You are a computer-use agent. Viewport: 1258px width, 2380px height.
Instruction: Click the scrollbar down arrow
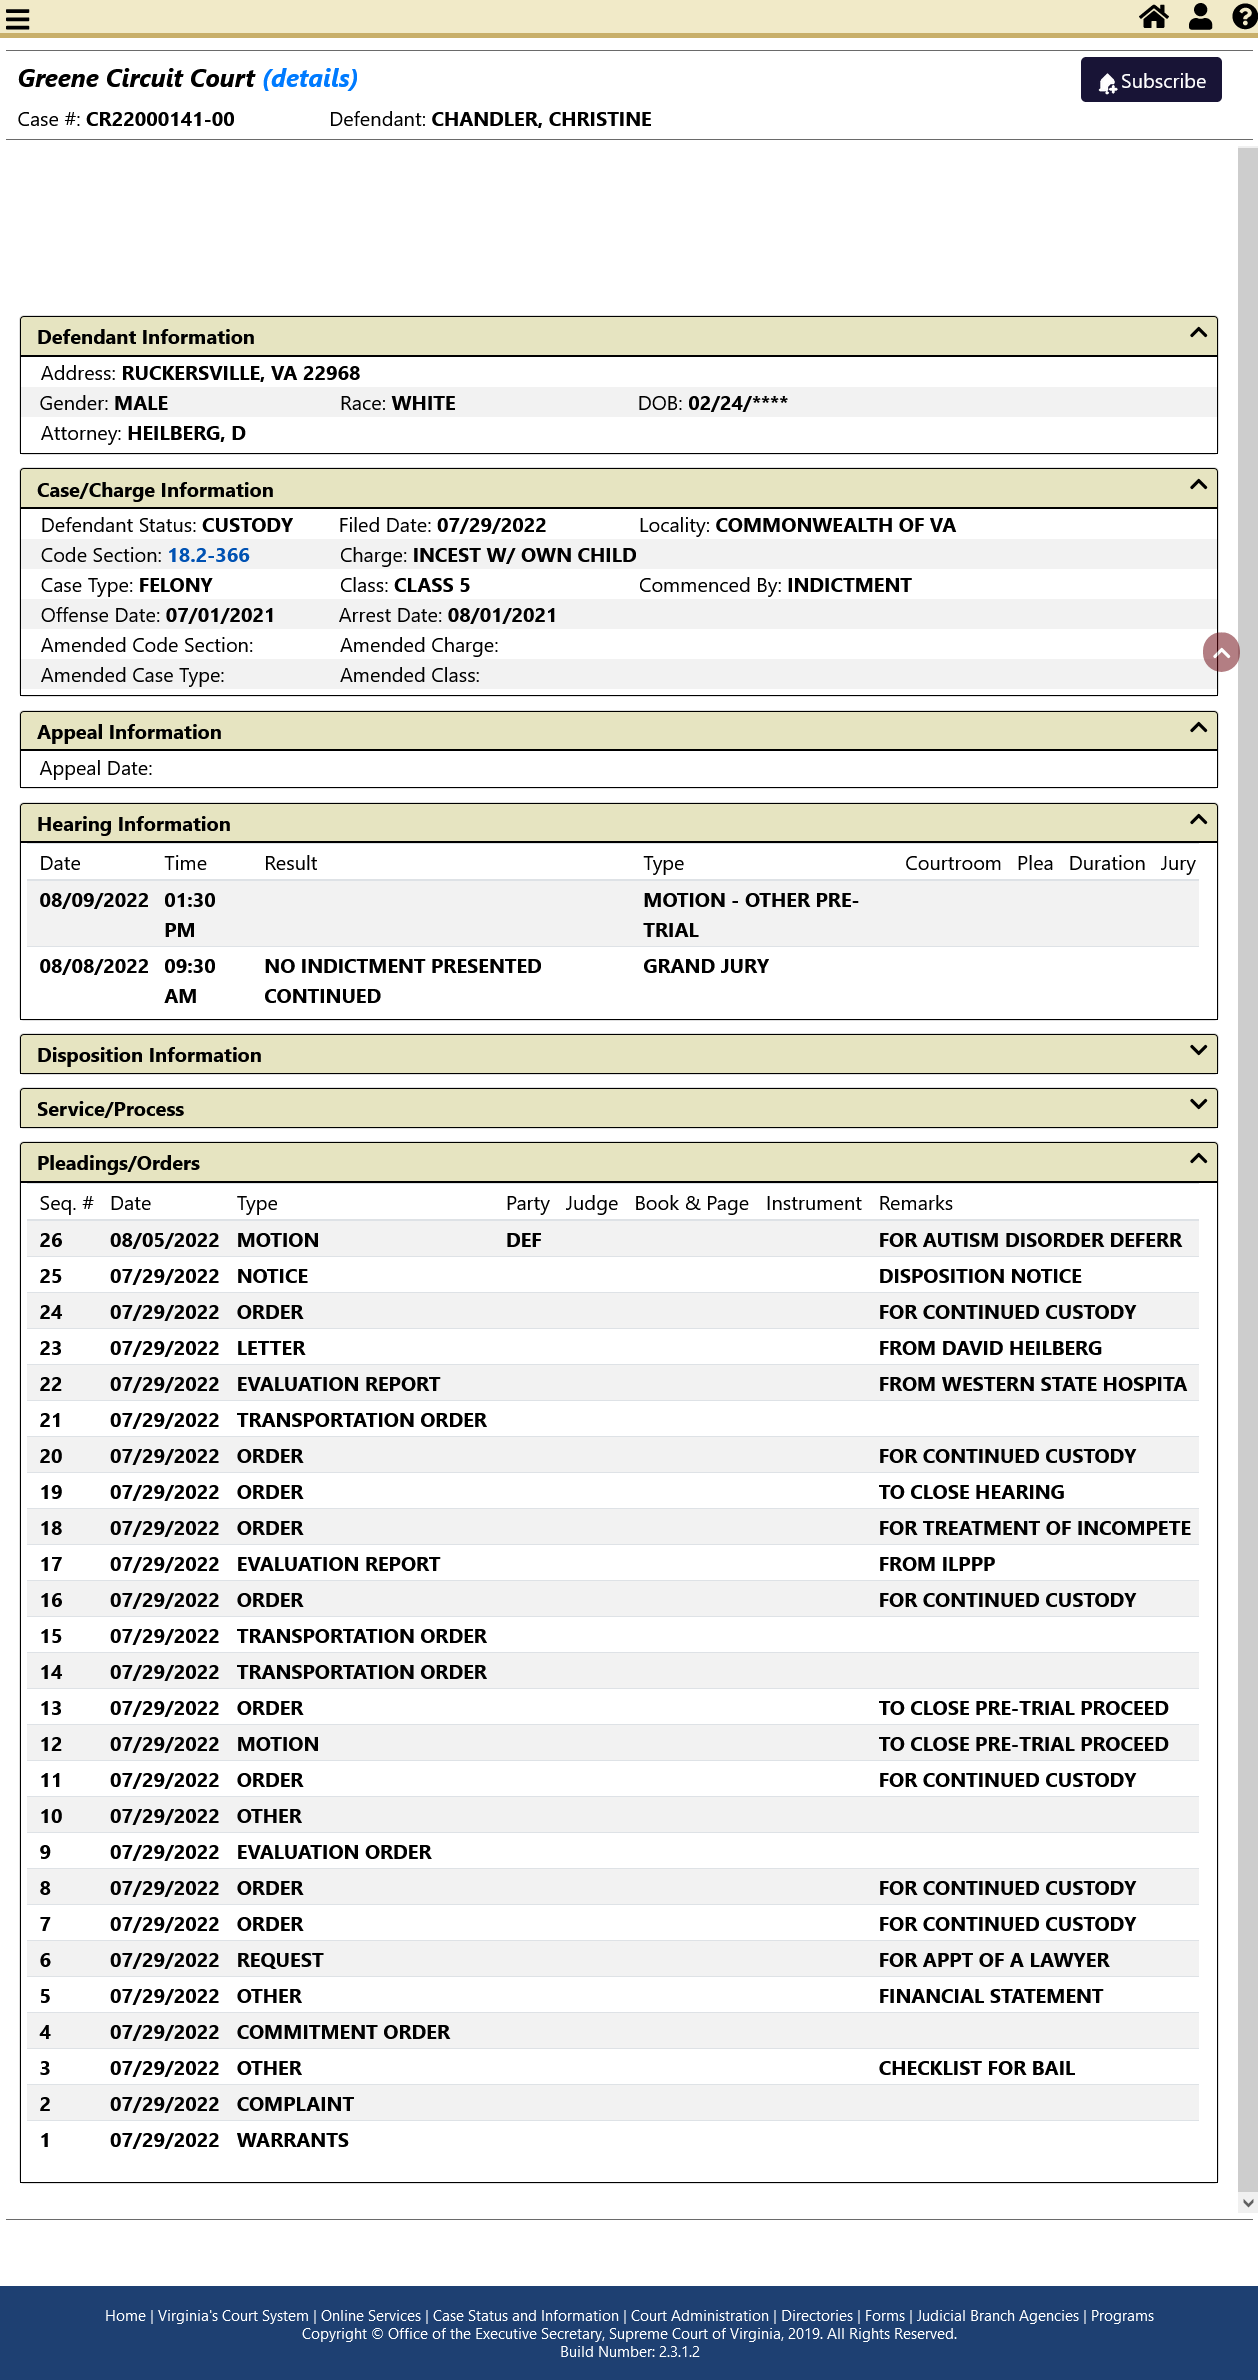[x=1247, y=2202]
